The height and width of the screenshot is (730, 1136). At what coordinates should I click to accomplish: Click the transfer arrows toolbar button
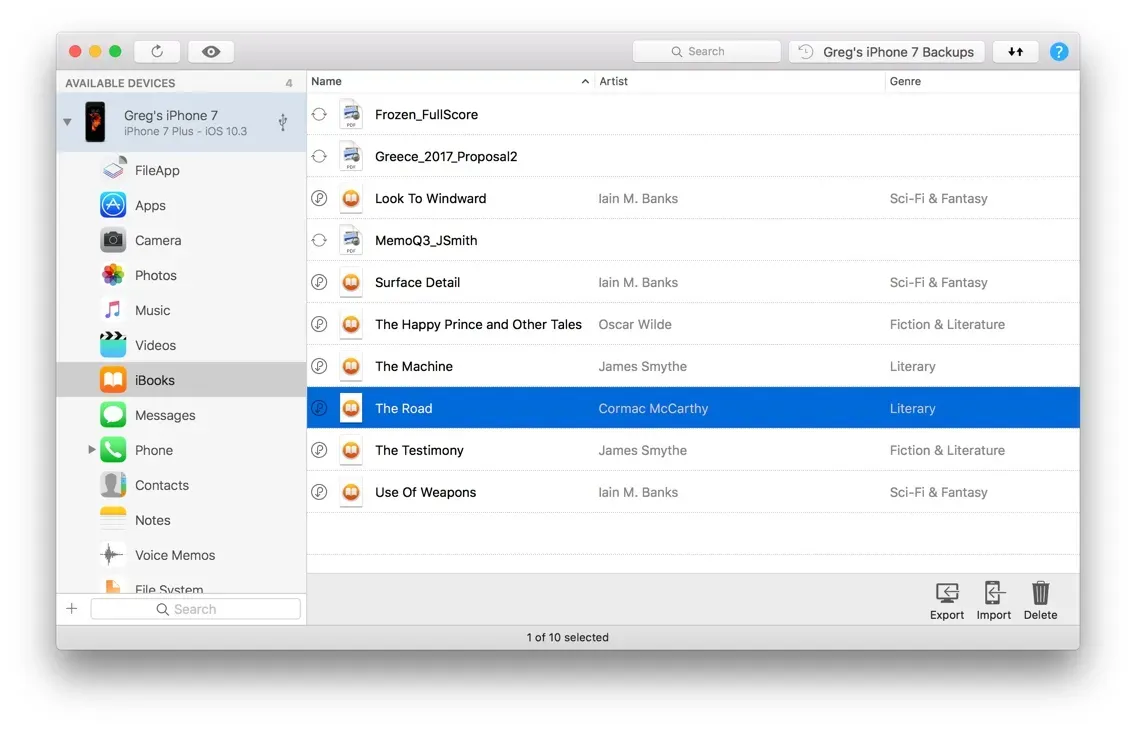[1015, 52]
